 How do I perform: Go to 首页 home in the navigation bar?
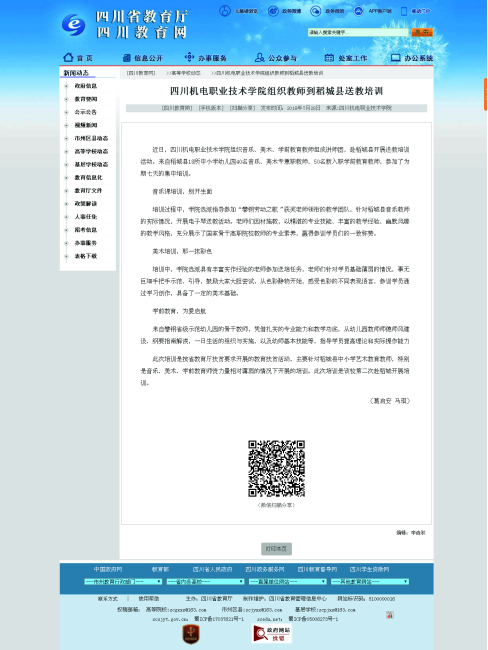point(78,58)
